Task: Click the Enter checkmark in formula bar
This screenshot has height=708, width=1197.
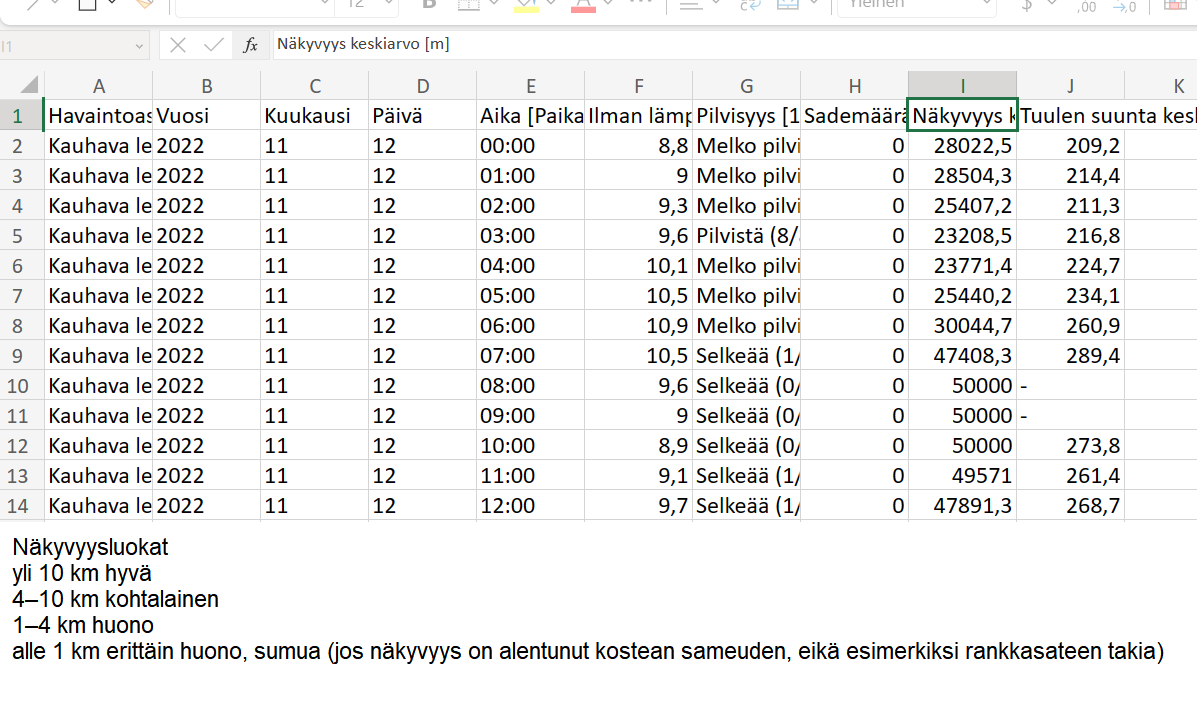Action: point(214,45)
